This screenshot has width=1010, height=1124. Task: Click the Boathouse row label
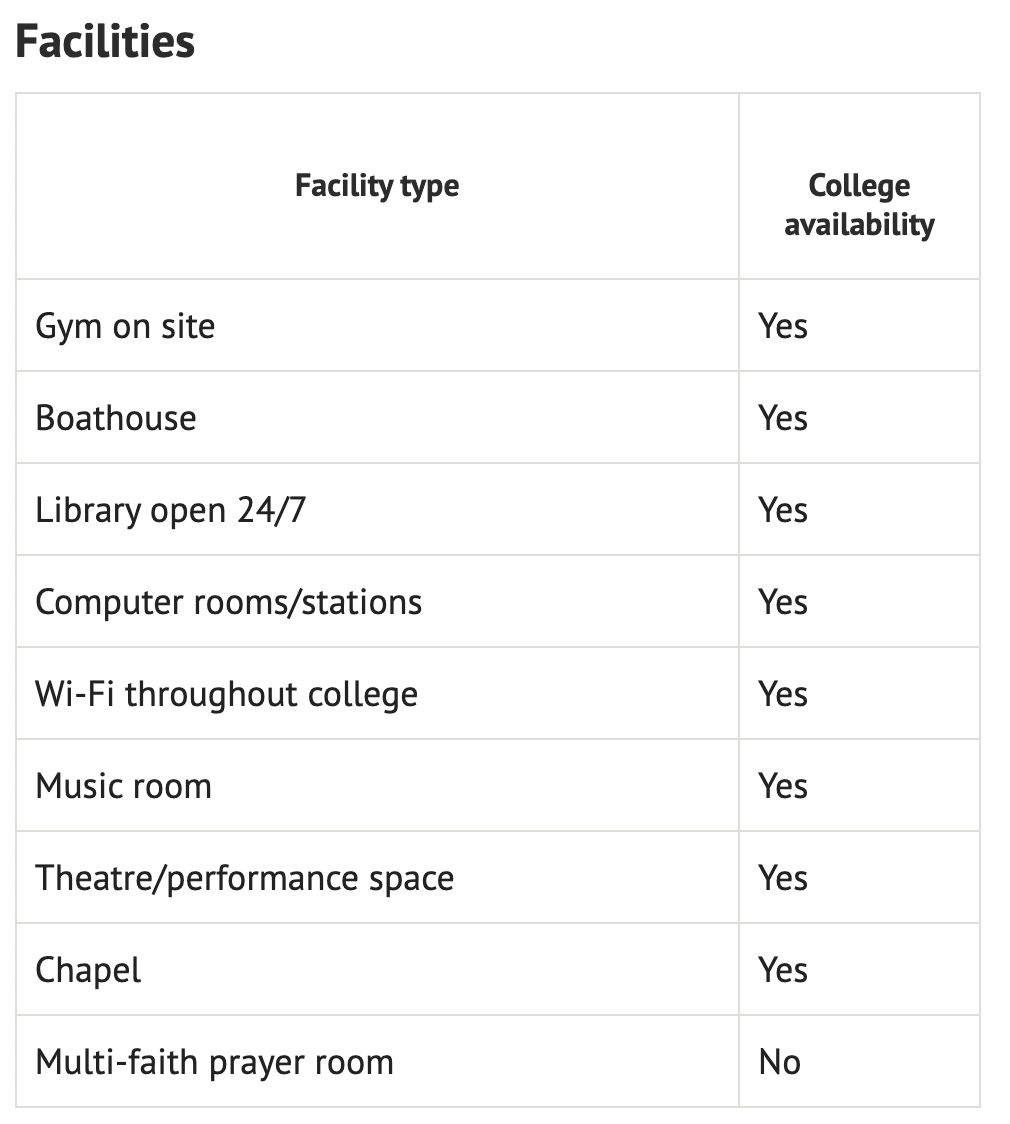click(x=115, y=418)
